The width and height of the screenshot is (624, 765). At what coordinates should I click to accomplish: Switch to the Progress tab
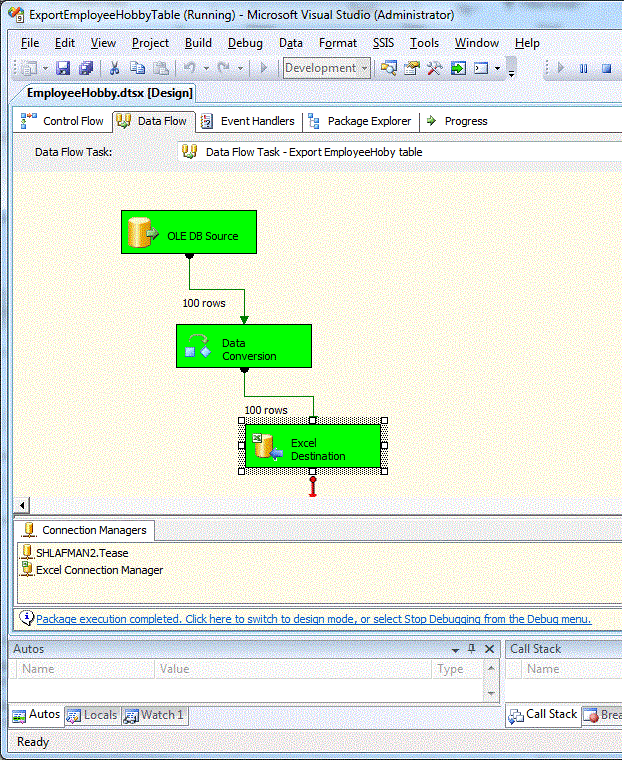(x=457, y=121)
